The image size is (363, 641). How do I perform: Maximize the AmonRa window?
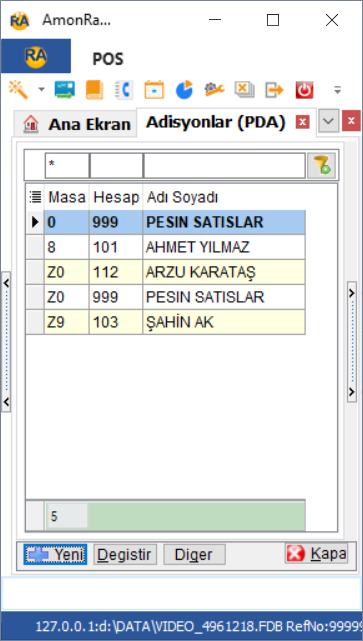click(x=273, y=20)
